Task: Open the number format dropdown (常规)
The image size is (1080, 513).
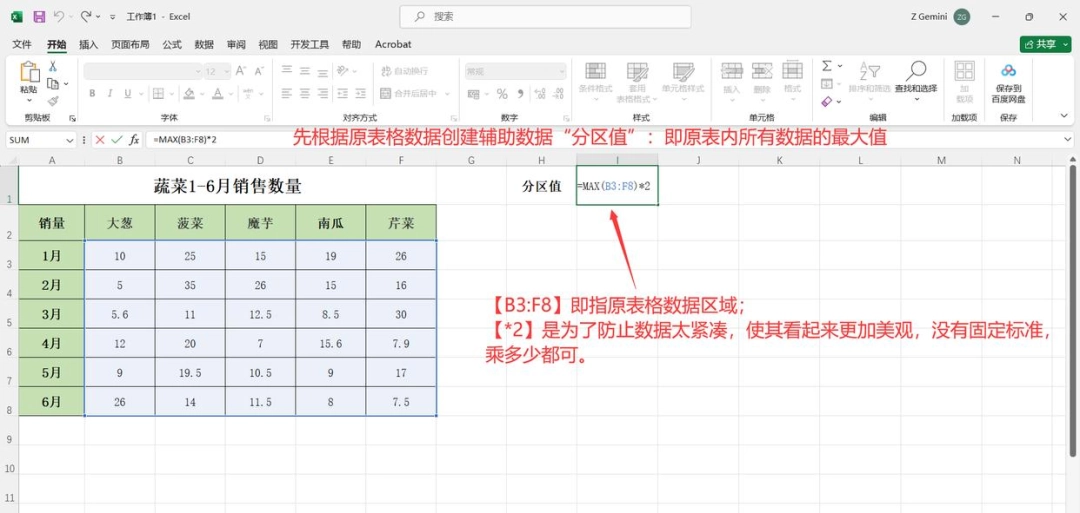Action: (x=562, y=71)
